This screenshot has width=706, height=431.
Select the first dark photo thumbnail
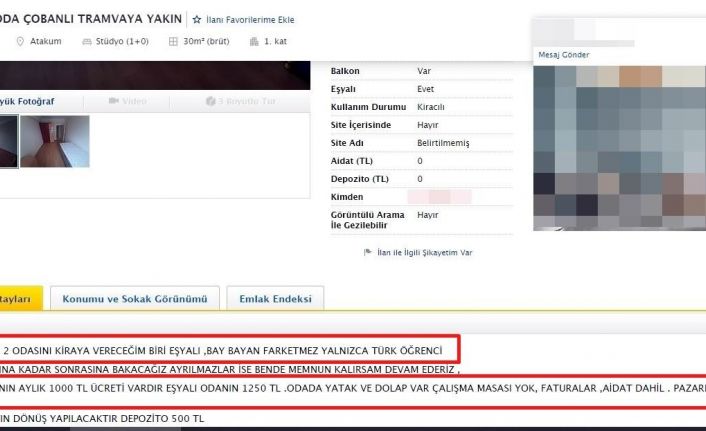9,141
